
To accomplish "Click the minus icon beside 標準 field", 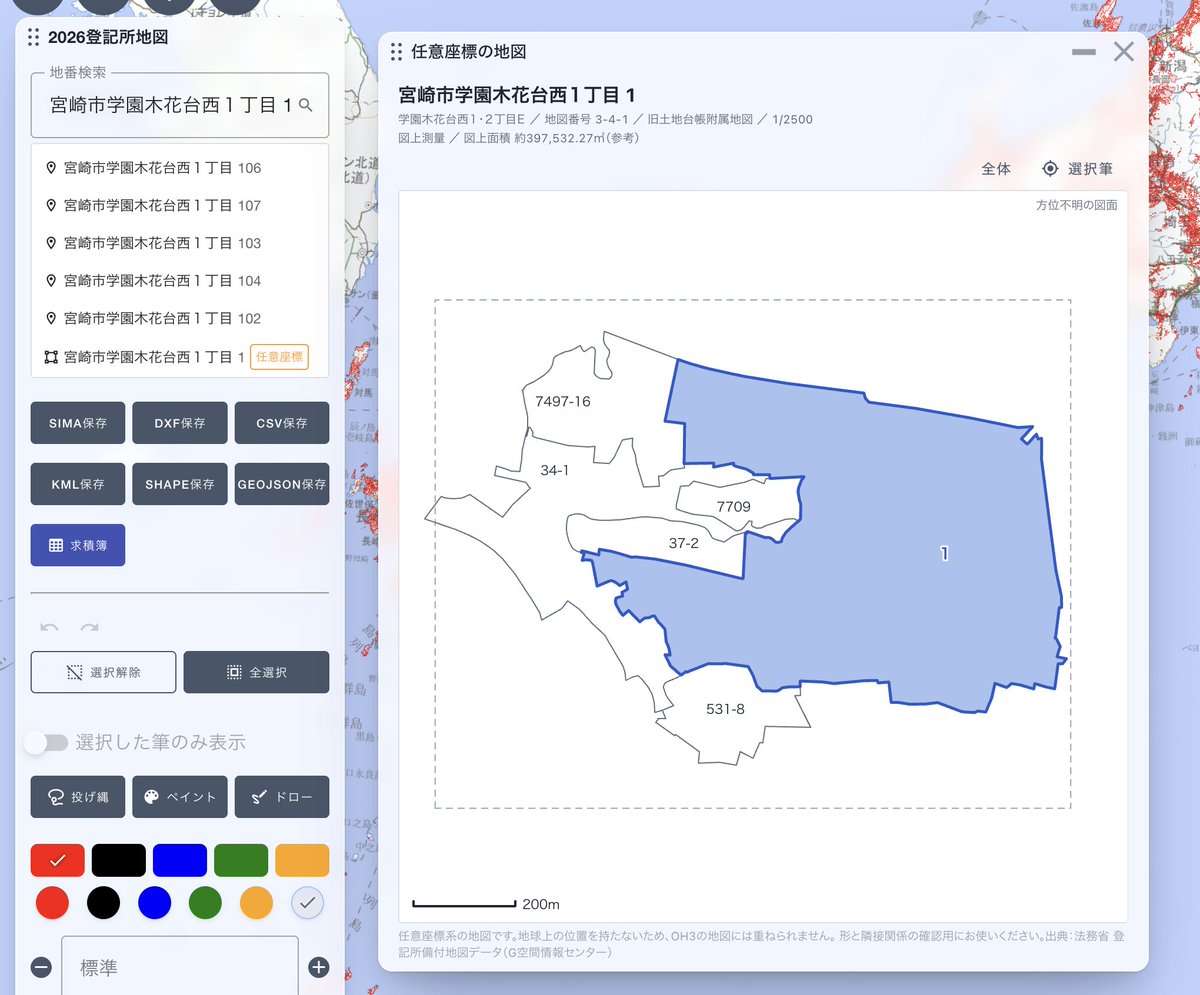I will coord(41,966).
